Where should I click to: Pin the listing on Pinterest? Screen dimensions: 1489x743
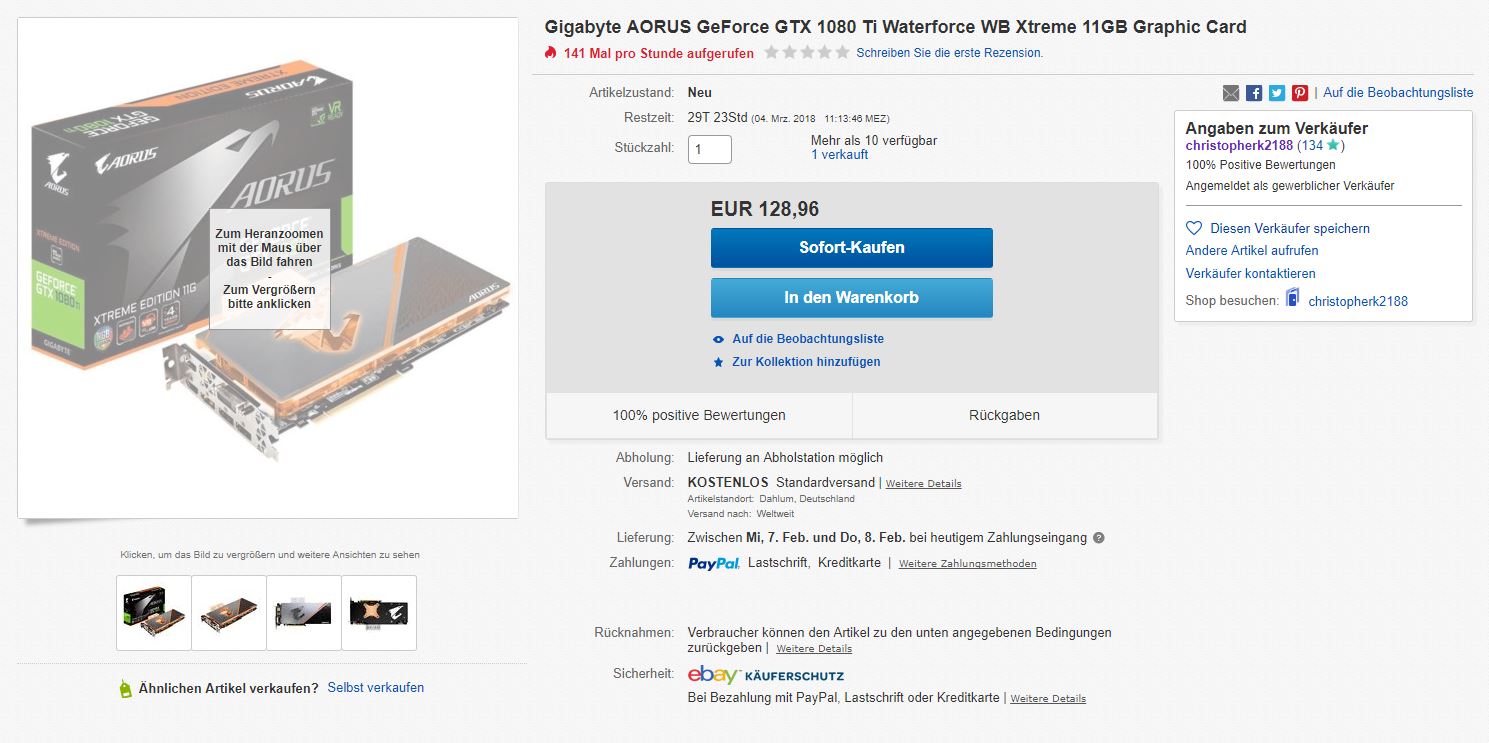coord(1300,93)
